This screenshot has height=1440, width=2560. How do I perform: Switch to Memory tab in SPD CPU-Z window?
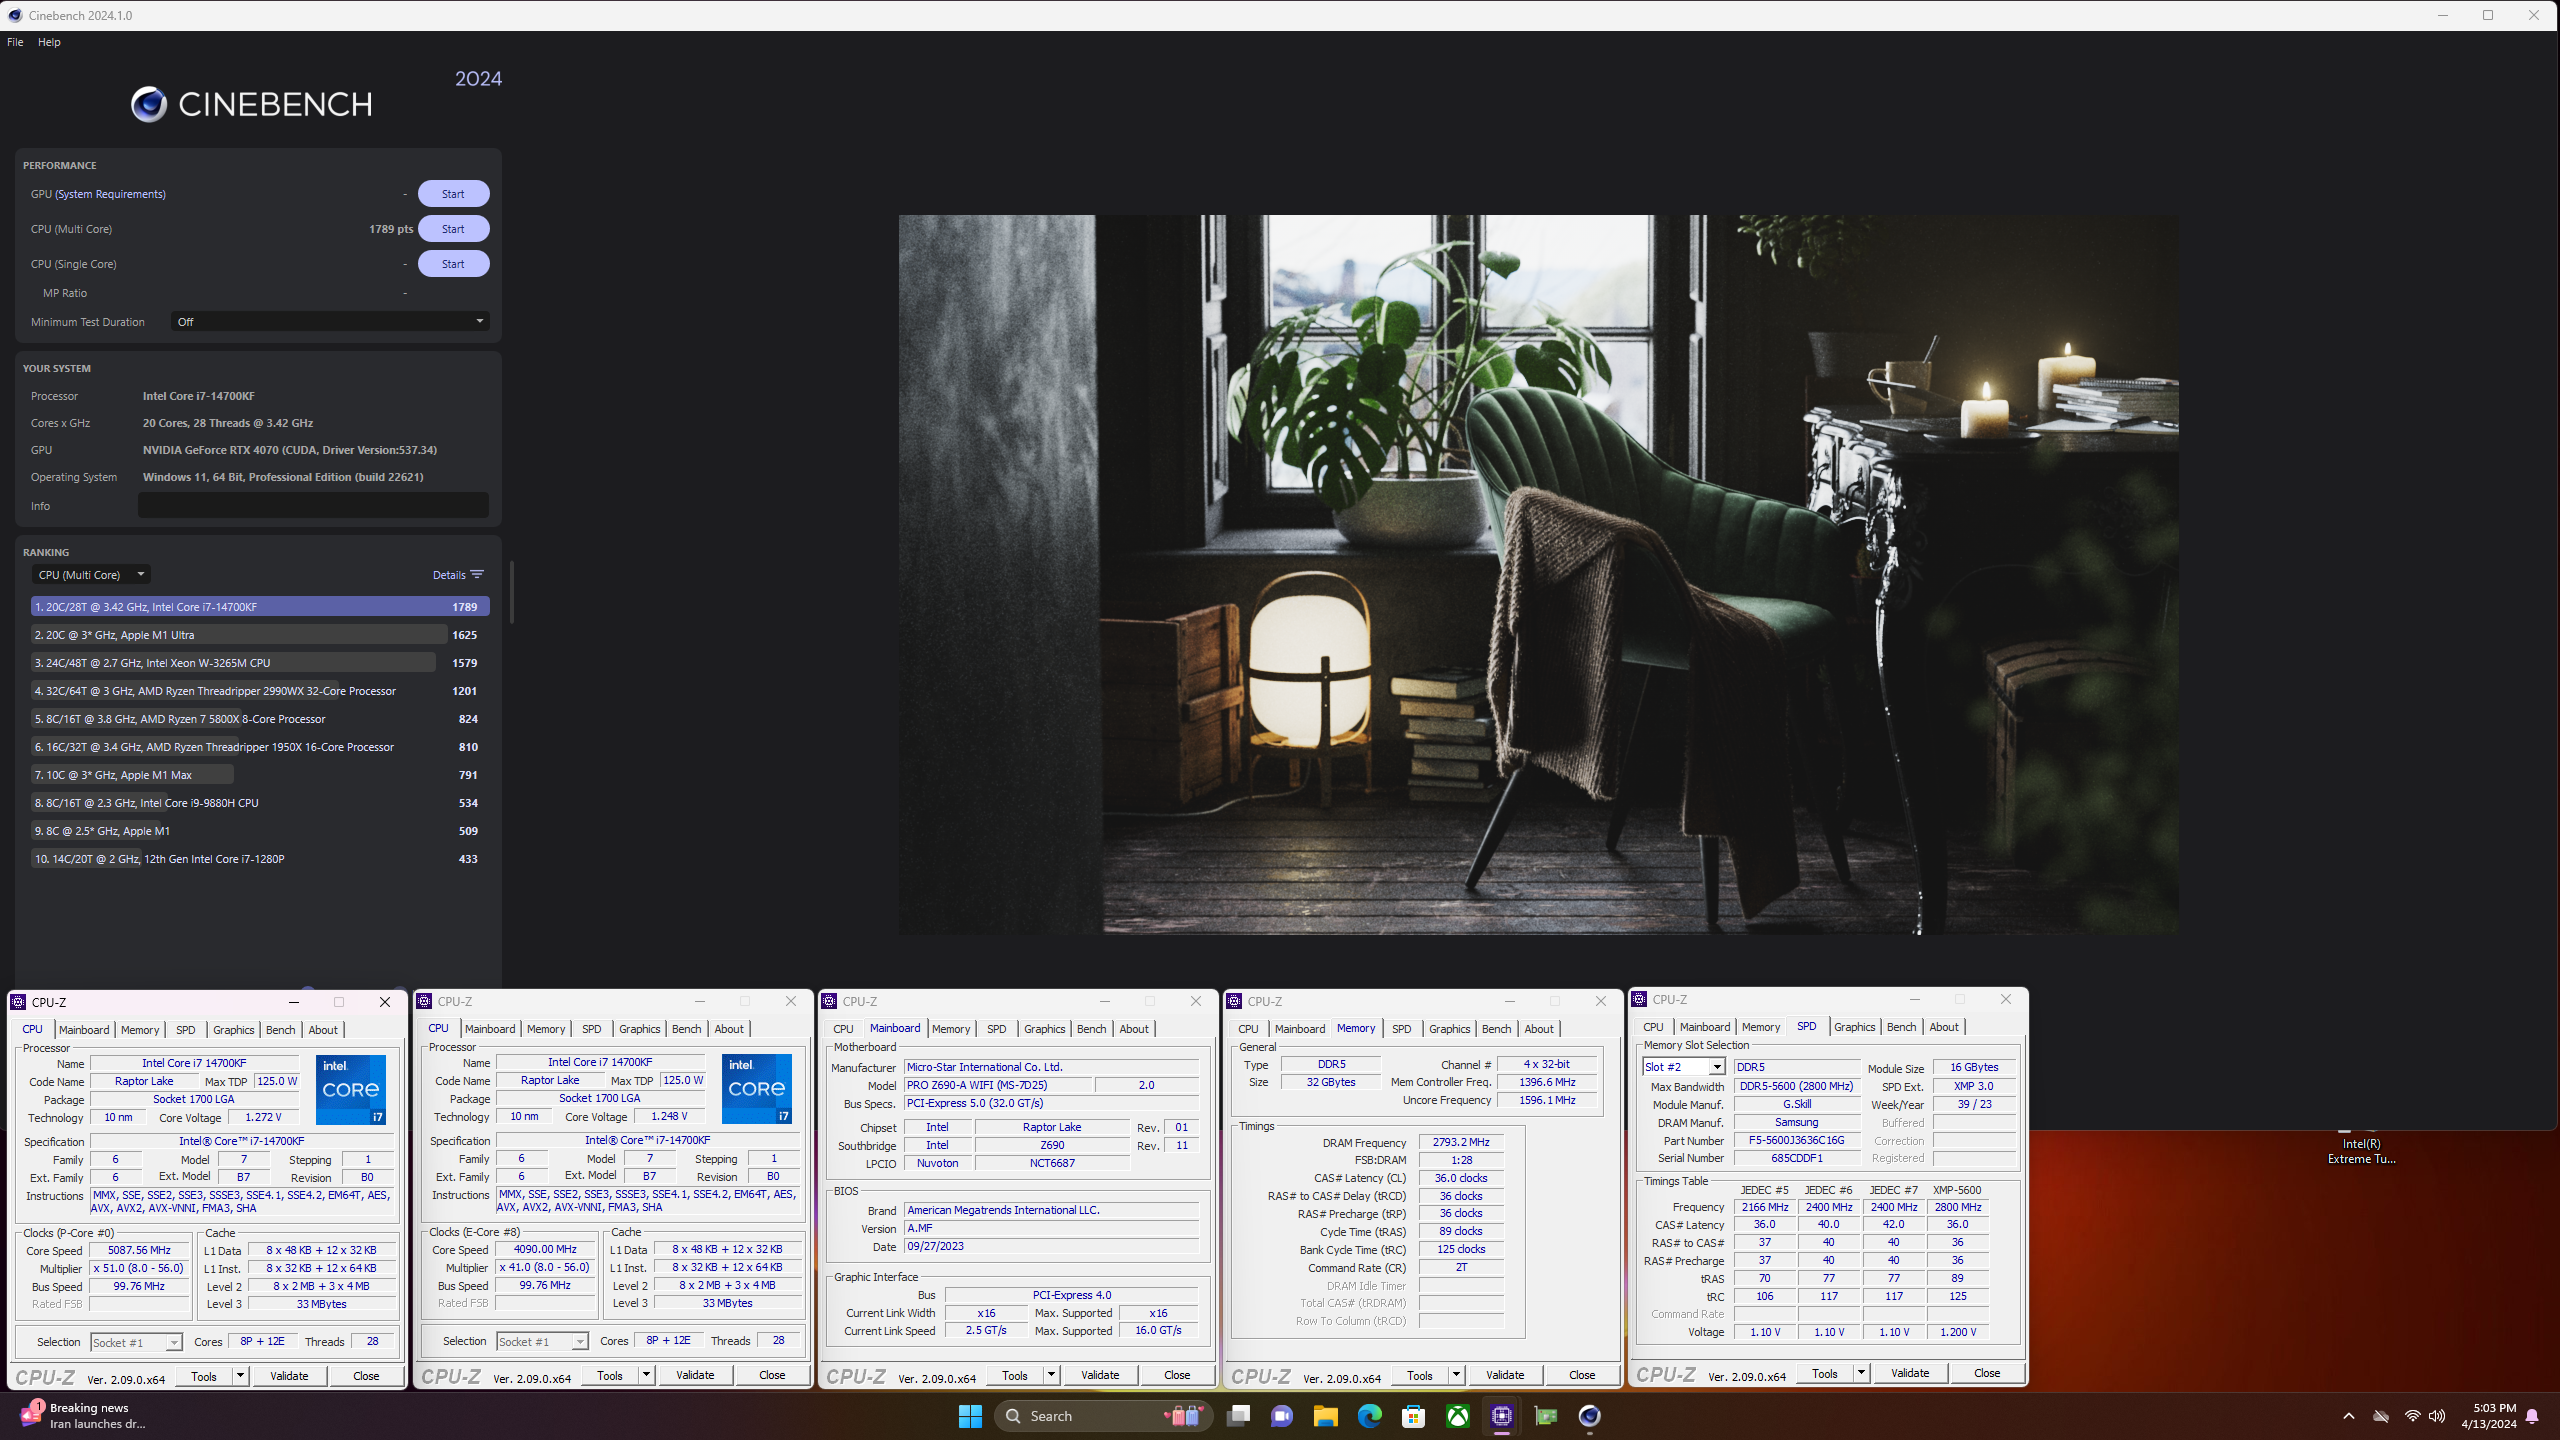(1761, 1027)
